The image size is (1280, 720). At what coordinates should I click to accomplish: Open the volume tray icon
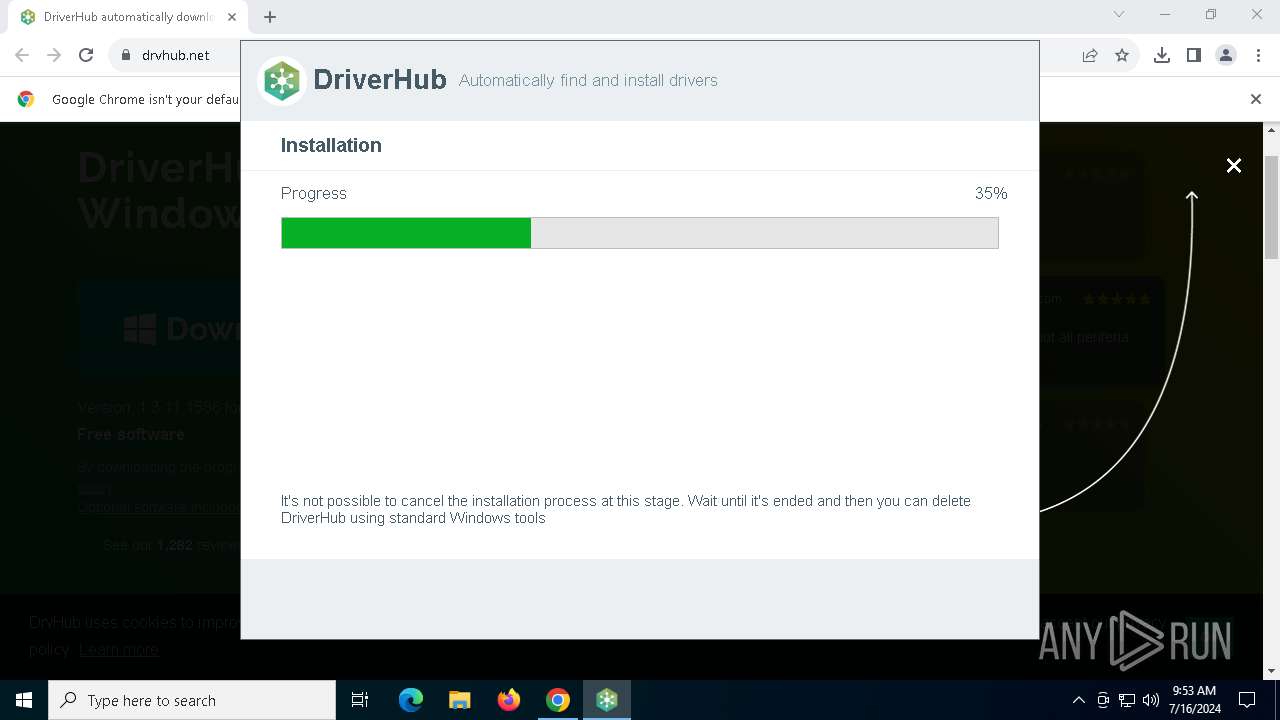pos(1151,700)
